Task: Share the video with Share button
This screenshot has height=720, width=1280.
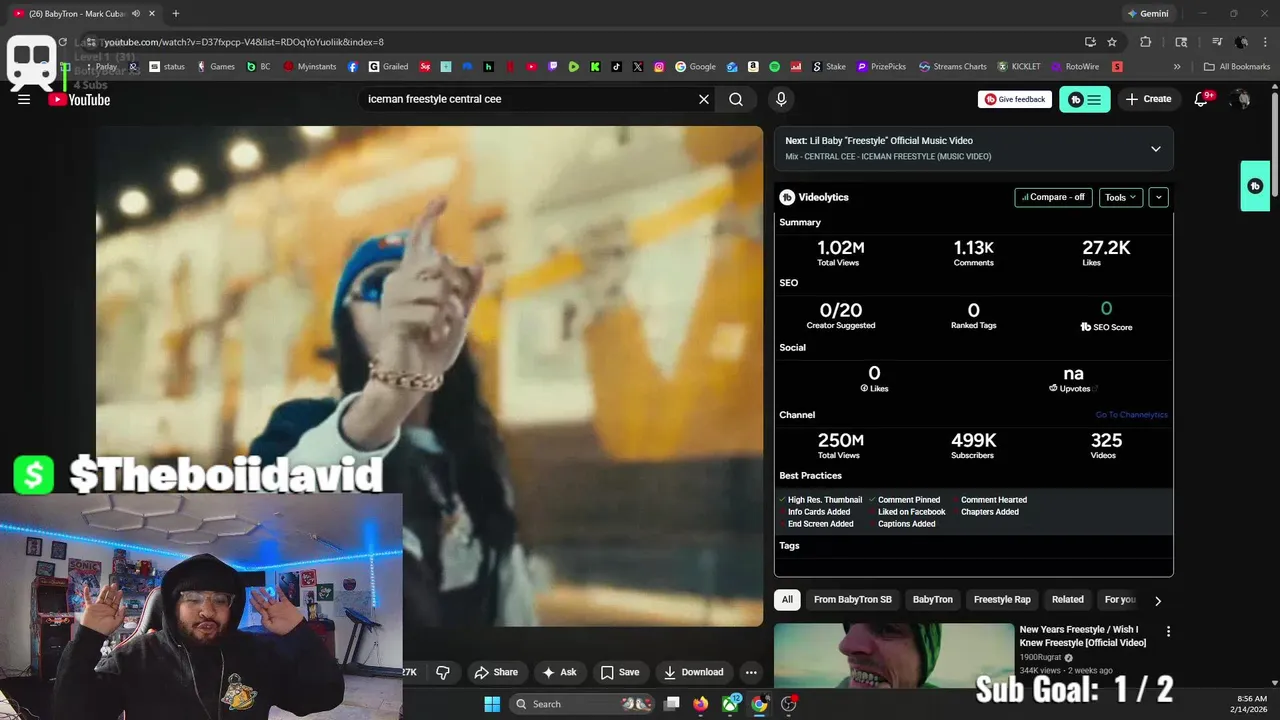Action: click(496, 672)
